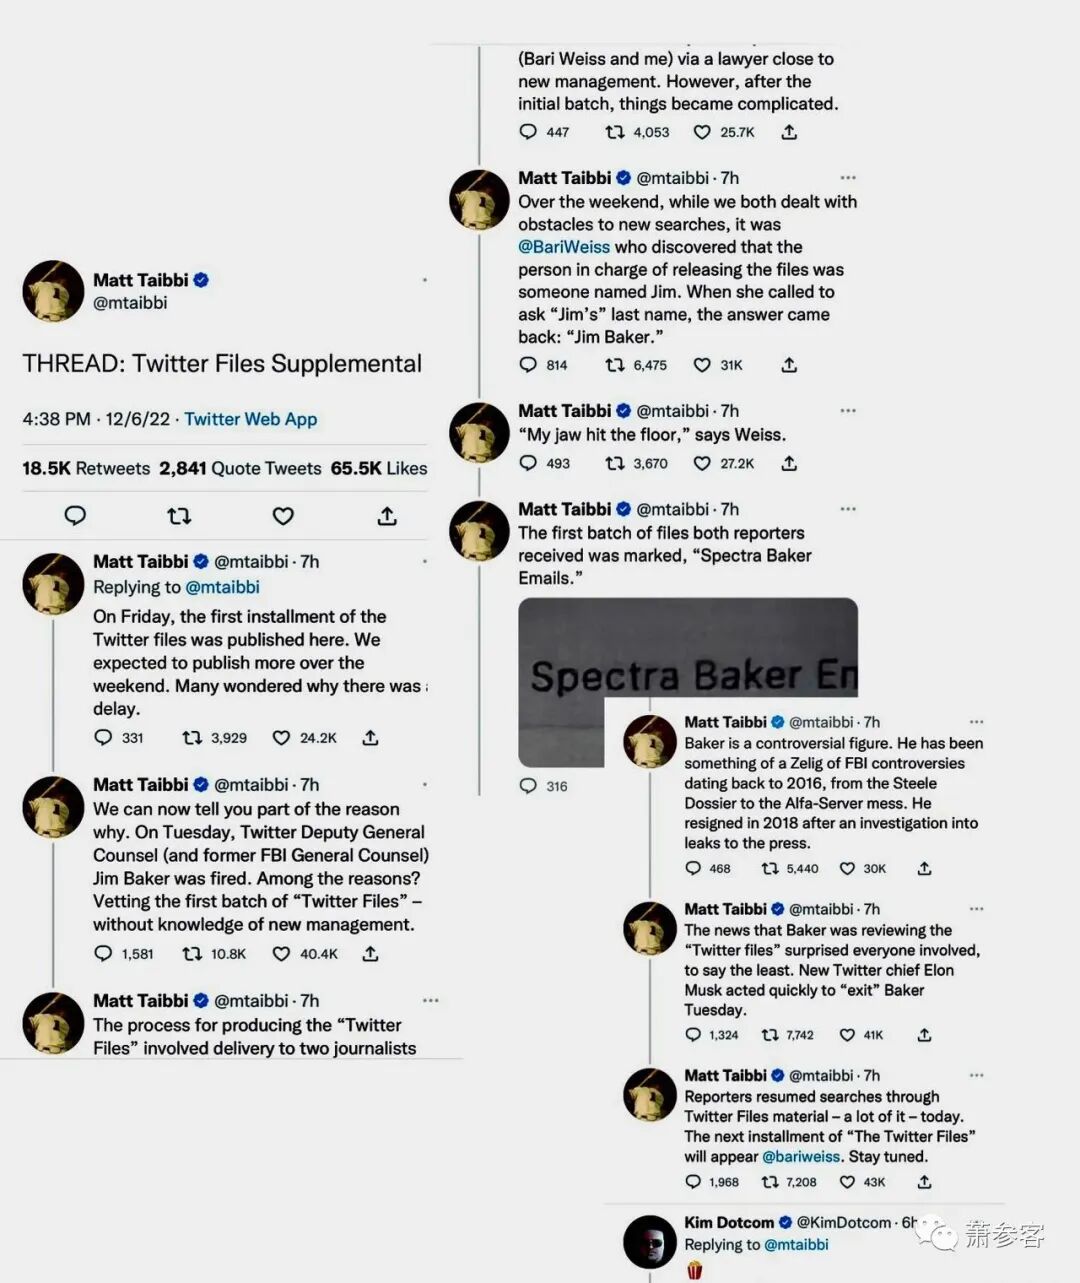
Task: Share the main thread tweet using share icon
Action: [387, 516]
